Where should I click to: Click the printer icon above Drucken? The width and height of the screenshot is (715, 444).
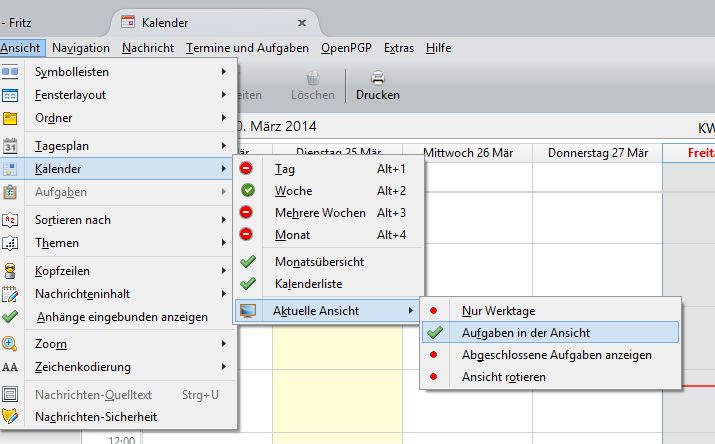[378, 78]
